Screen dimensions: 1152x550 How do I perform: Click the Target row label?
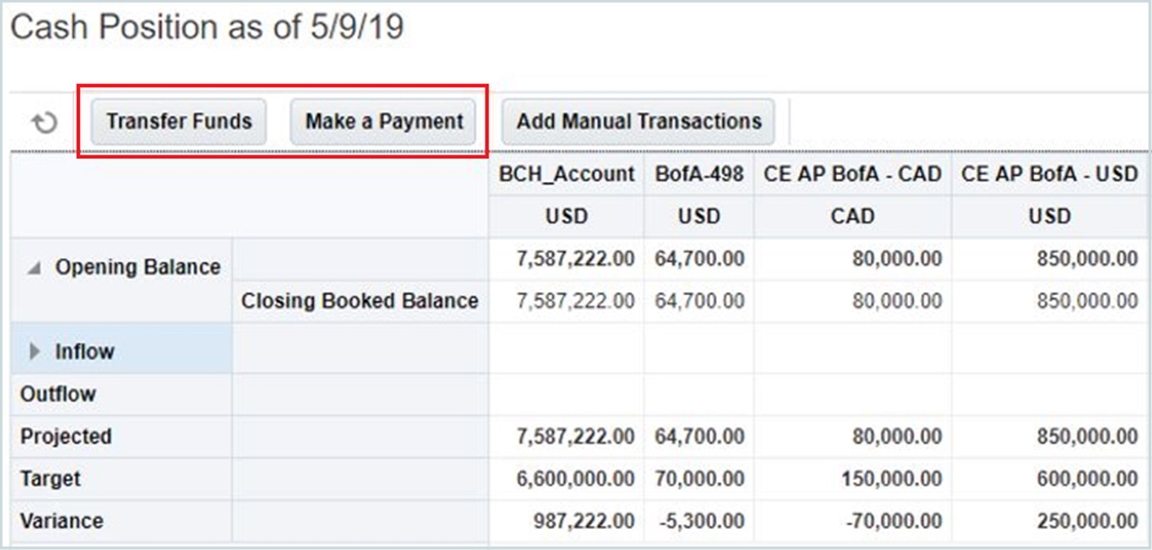[x=51, y=479]
